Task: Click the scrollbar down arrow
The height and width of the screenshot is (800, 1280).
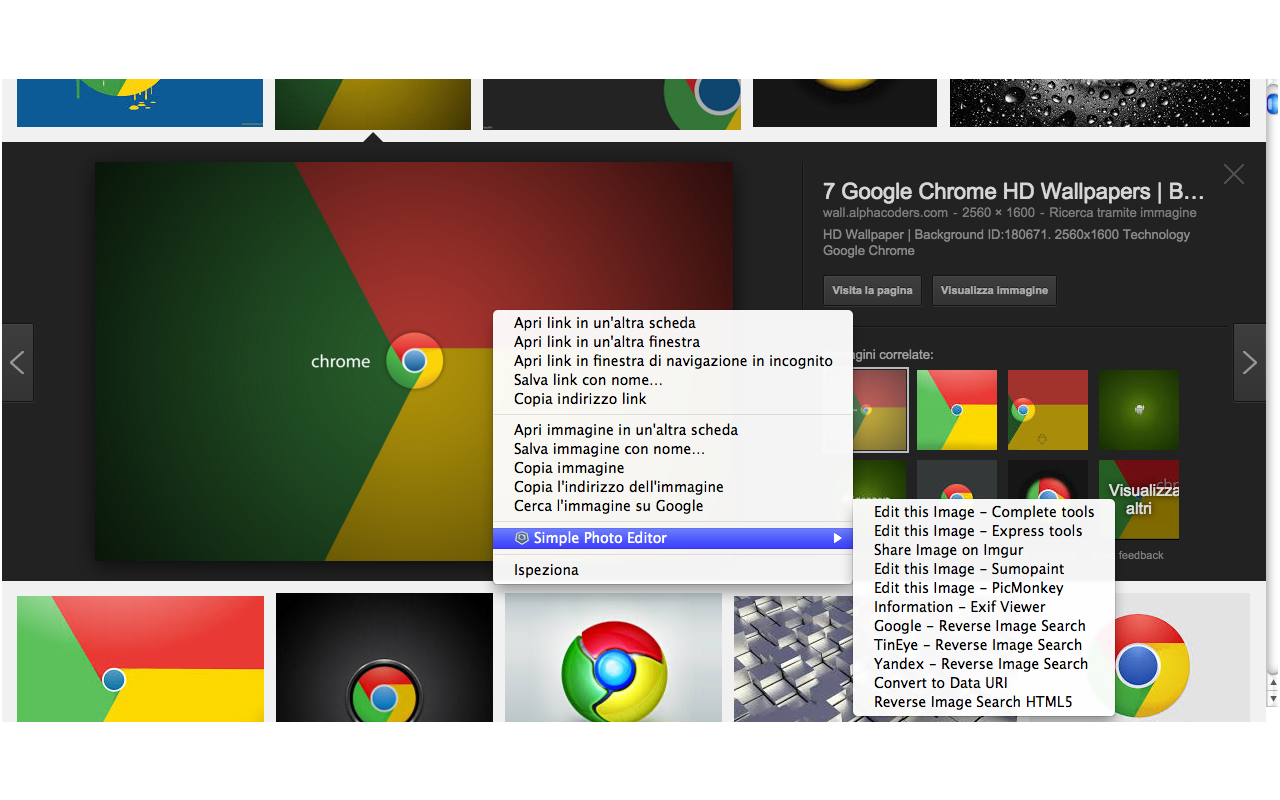Action: tap(1273, 698)
